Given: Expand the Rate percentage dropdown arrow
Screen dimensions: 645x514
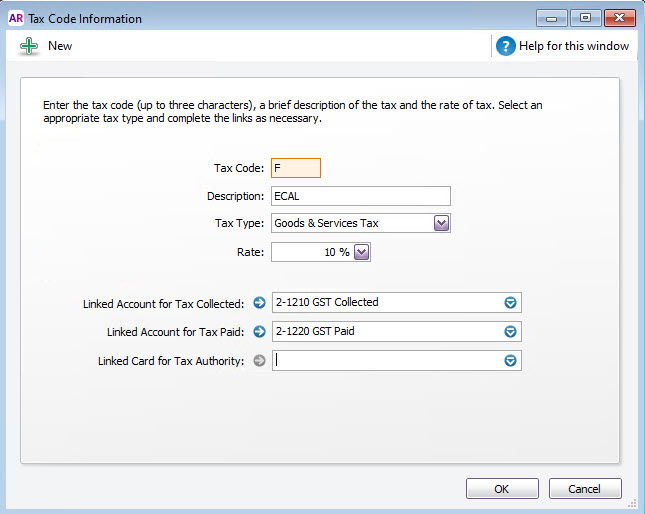Looking at the screenshot, I should (362, 252).
